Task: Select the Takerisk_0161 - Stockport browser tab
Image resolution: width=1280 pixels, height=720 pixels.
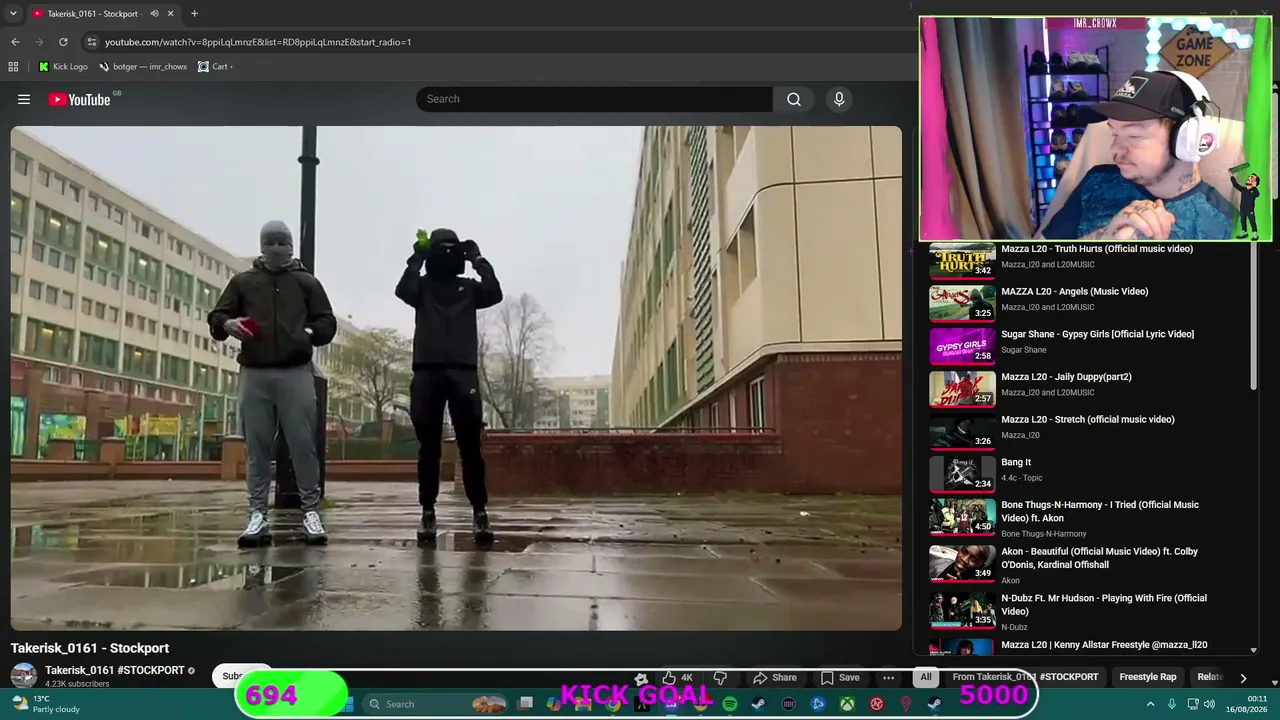Action: coord(102,14)
